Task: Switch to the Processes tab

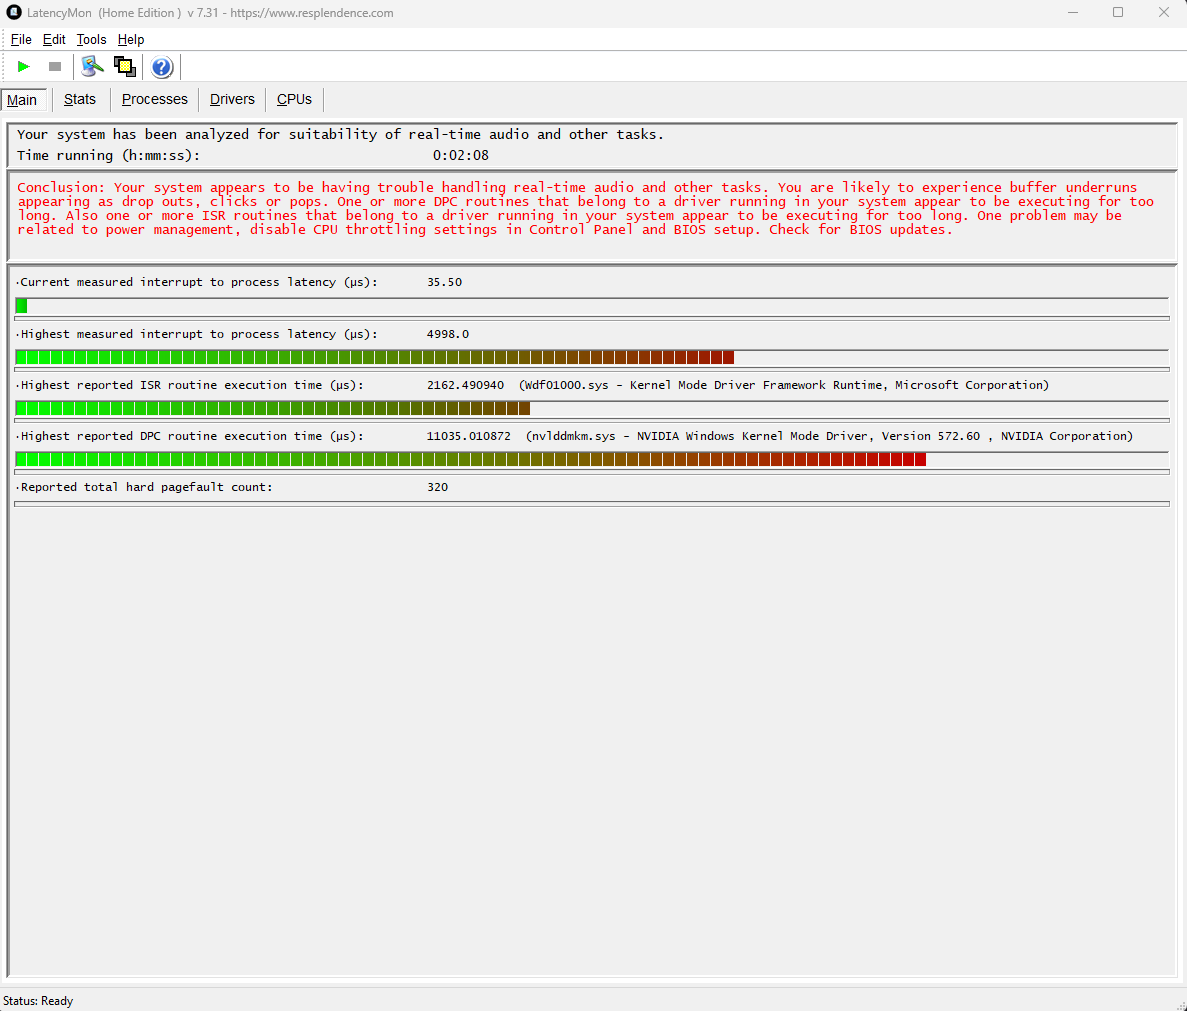Action: (x=154, y=99)
